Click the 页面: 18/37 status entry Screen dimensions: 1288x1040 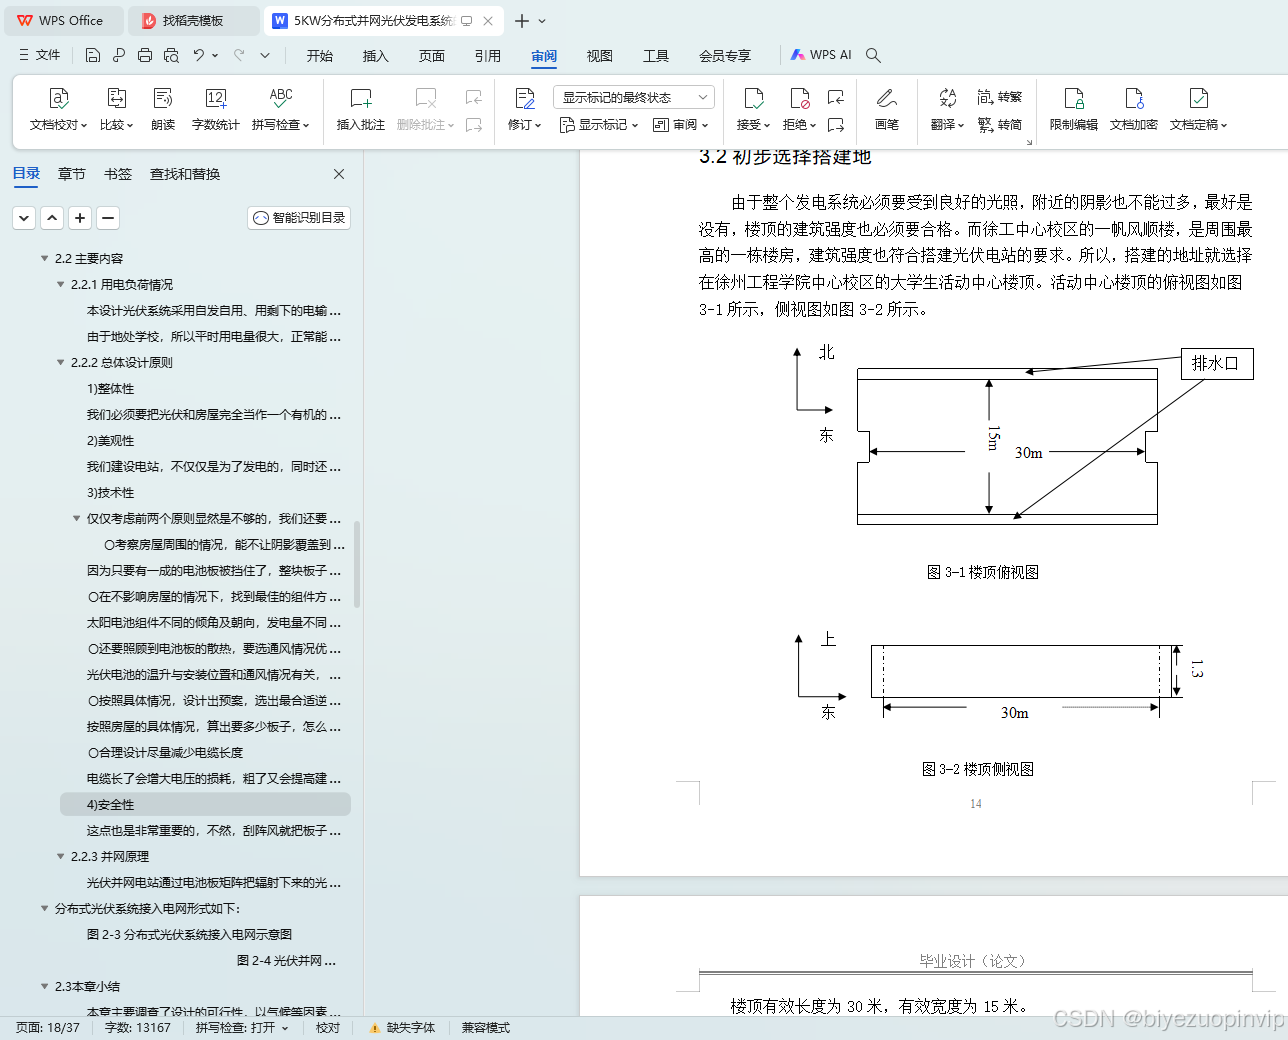point(48,1028)
